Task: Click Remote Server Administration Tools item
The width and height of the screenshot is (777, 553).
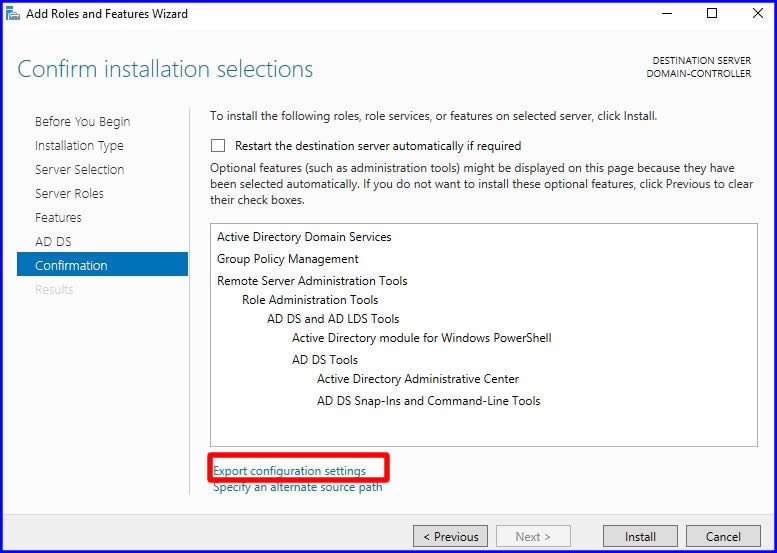Action: pos(312,281)
